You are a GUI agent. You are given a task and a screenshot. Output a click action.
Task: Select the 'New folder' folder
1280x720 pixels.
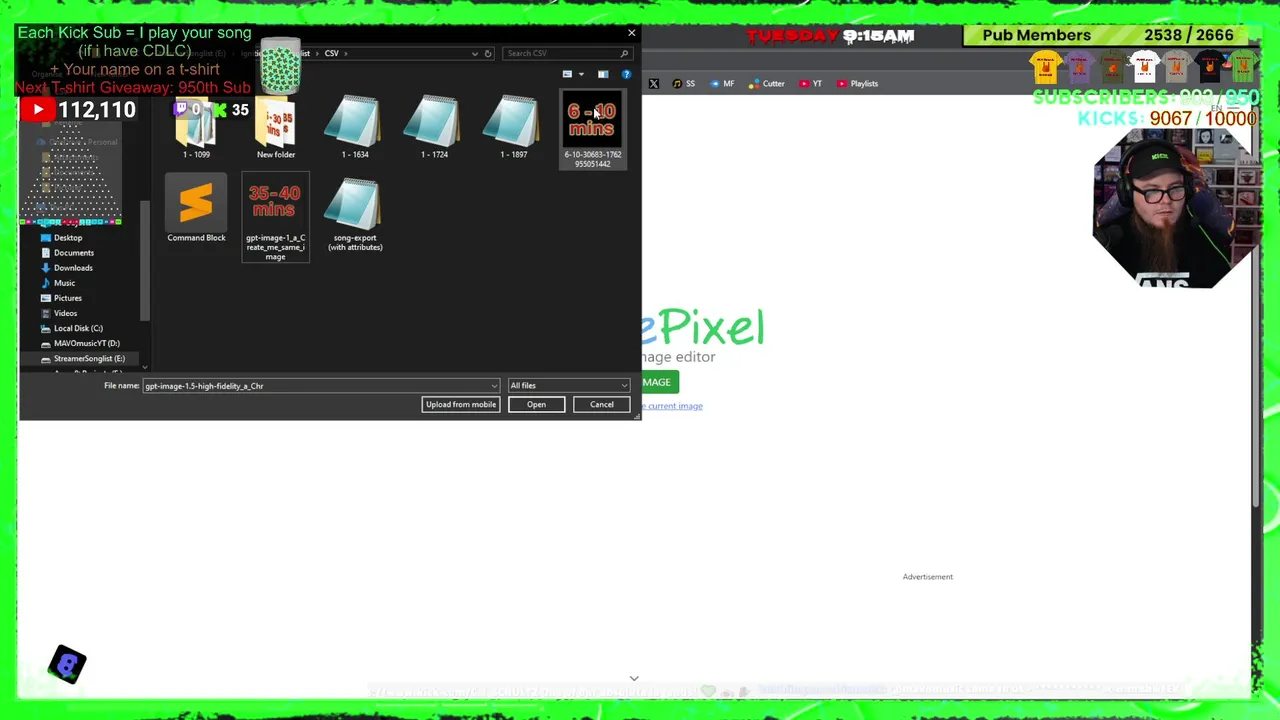click(x=276, y=128)
